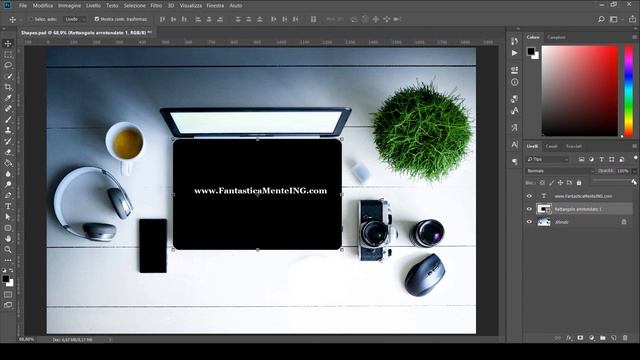Select the Rounded Rectangle shape tool
Screen dimensions: 640x360
click(x=8, y=228)
